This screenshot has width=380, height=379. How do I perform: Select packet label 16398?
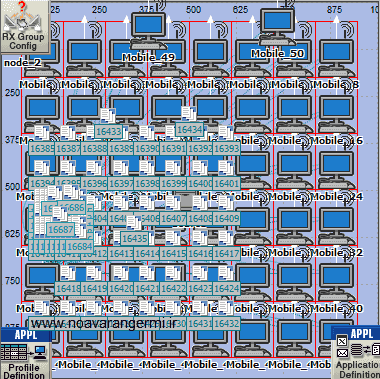(147, 183)
